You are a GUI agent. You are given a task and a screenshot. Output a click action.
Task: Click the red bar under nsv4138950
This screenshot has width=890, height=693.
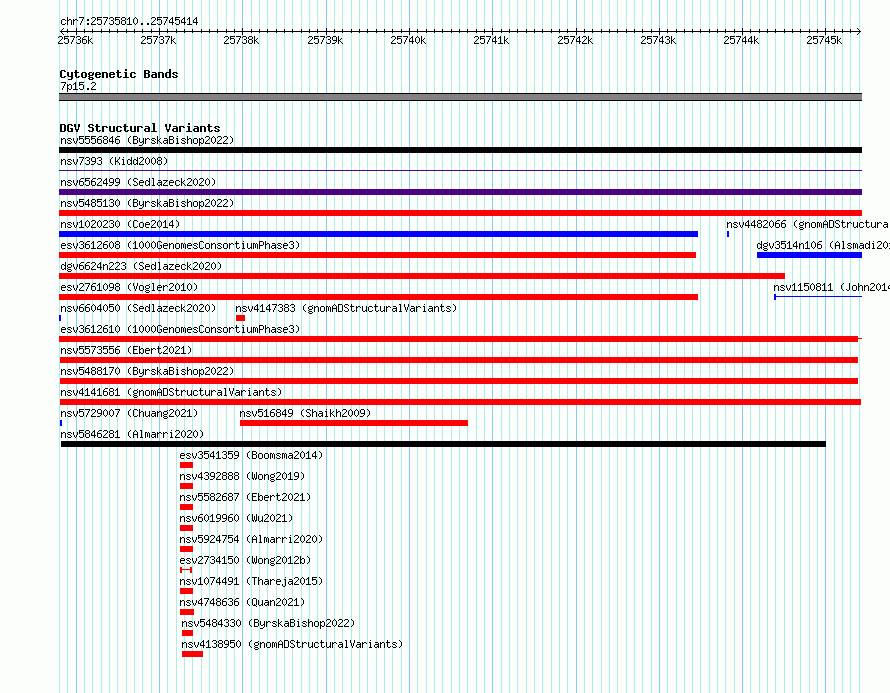(x=192, y=654)
